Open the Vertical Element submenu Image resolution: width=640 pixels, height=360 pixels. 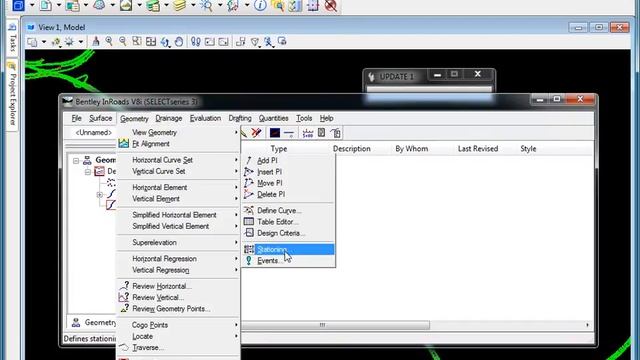[178, 199]
